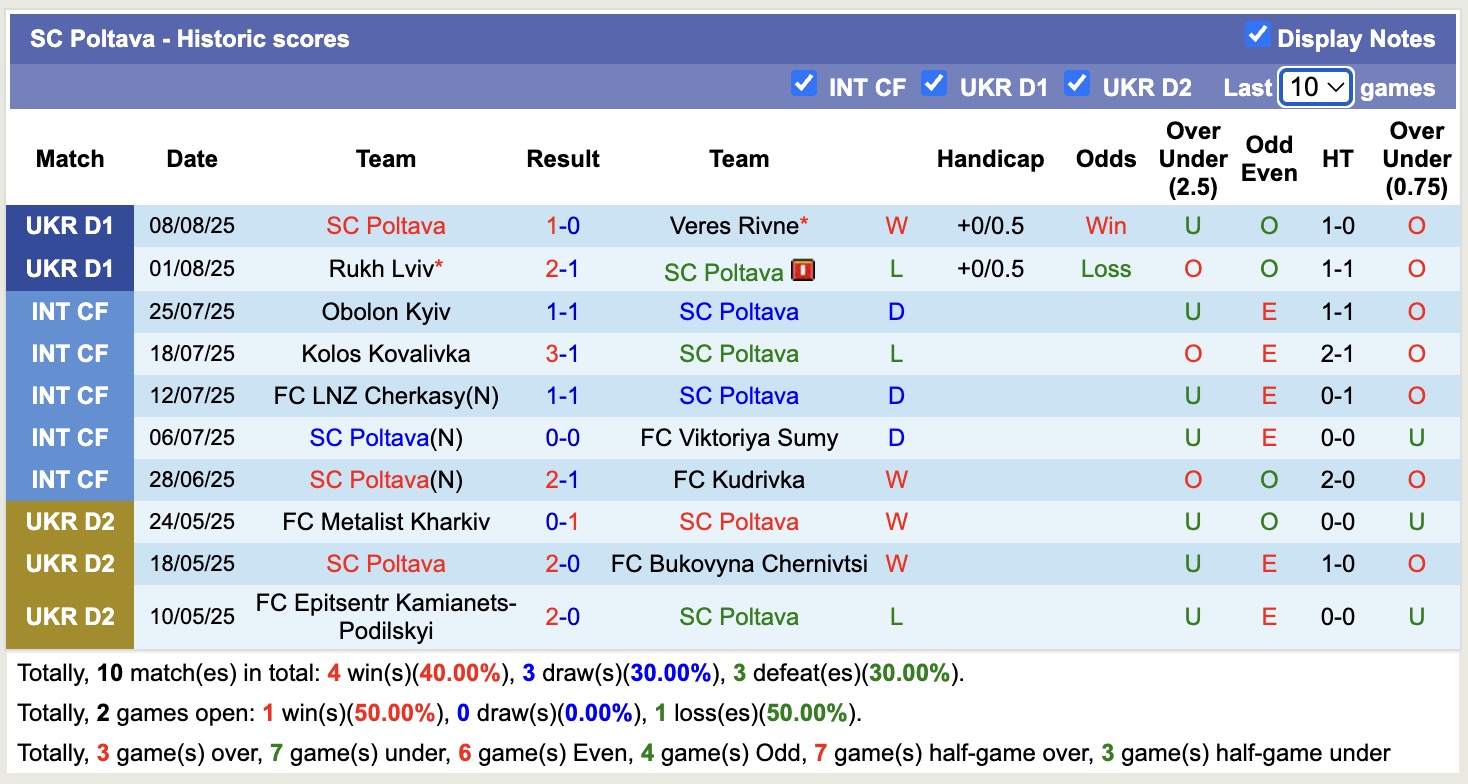Click FC Viktoriya Sumy team name
Image resolution: width=1468 pixels, height=784 pixels.
737,437
